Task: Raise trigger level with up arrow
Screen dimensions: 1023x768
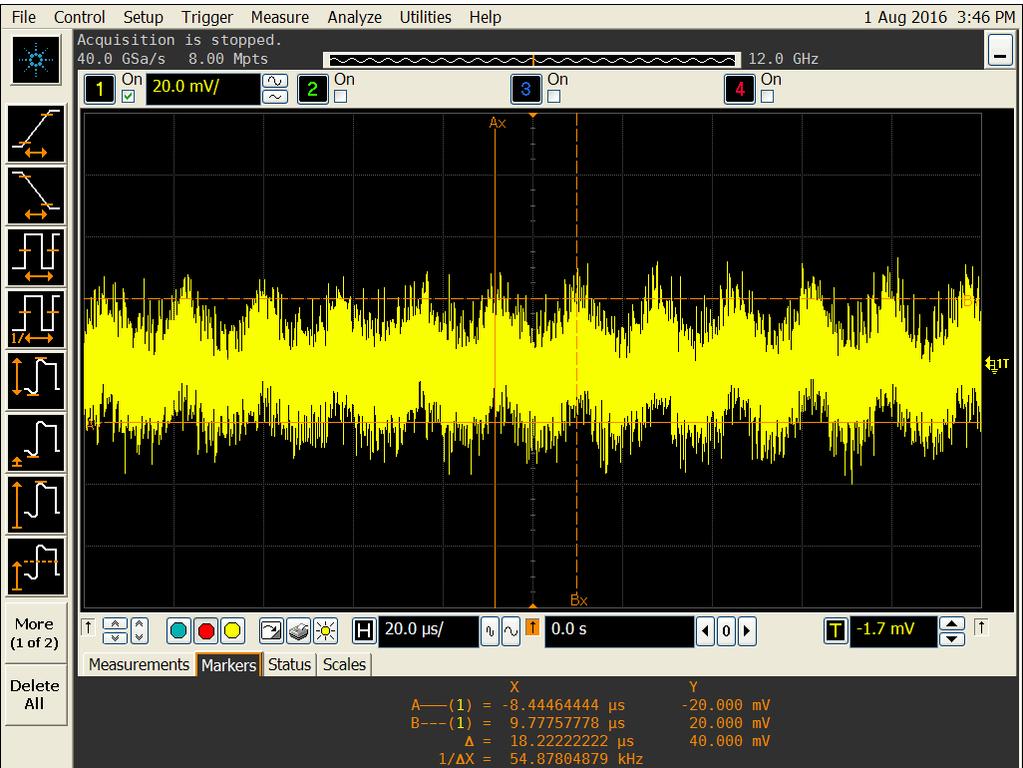Action: (x=951, y=624)
